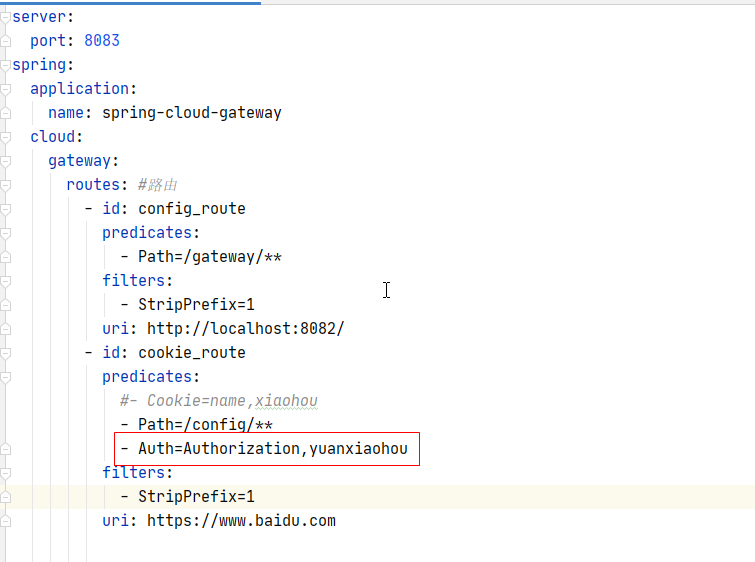Screen dimensions: 755x562
Task: Collapse the cloud block fold marker
Action: [x=5, y=138]
